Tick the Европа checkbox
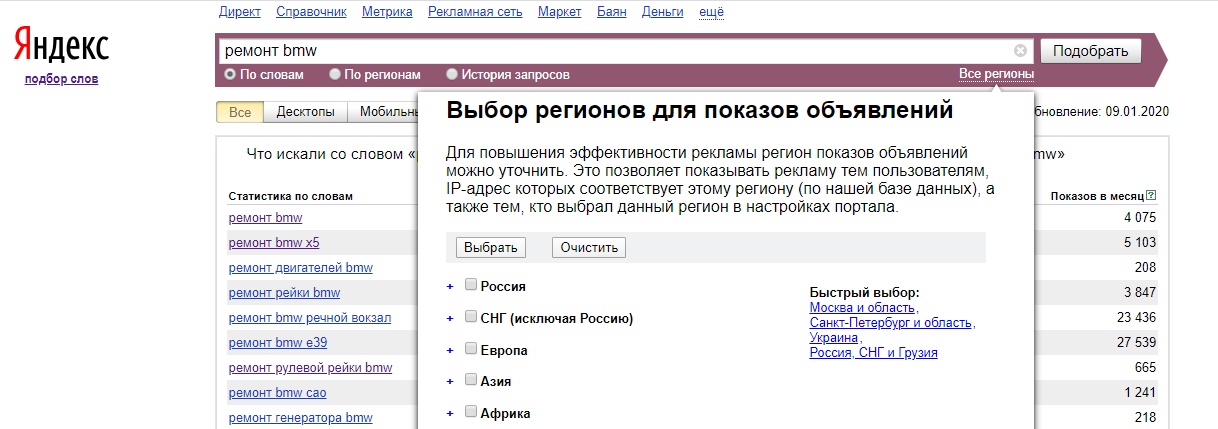 point(471,349)
